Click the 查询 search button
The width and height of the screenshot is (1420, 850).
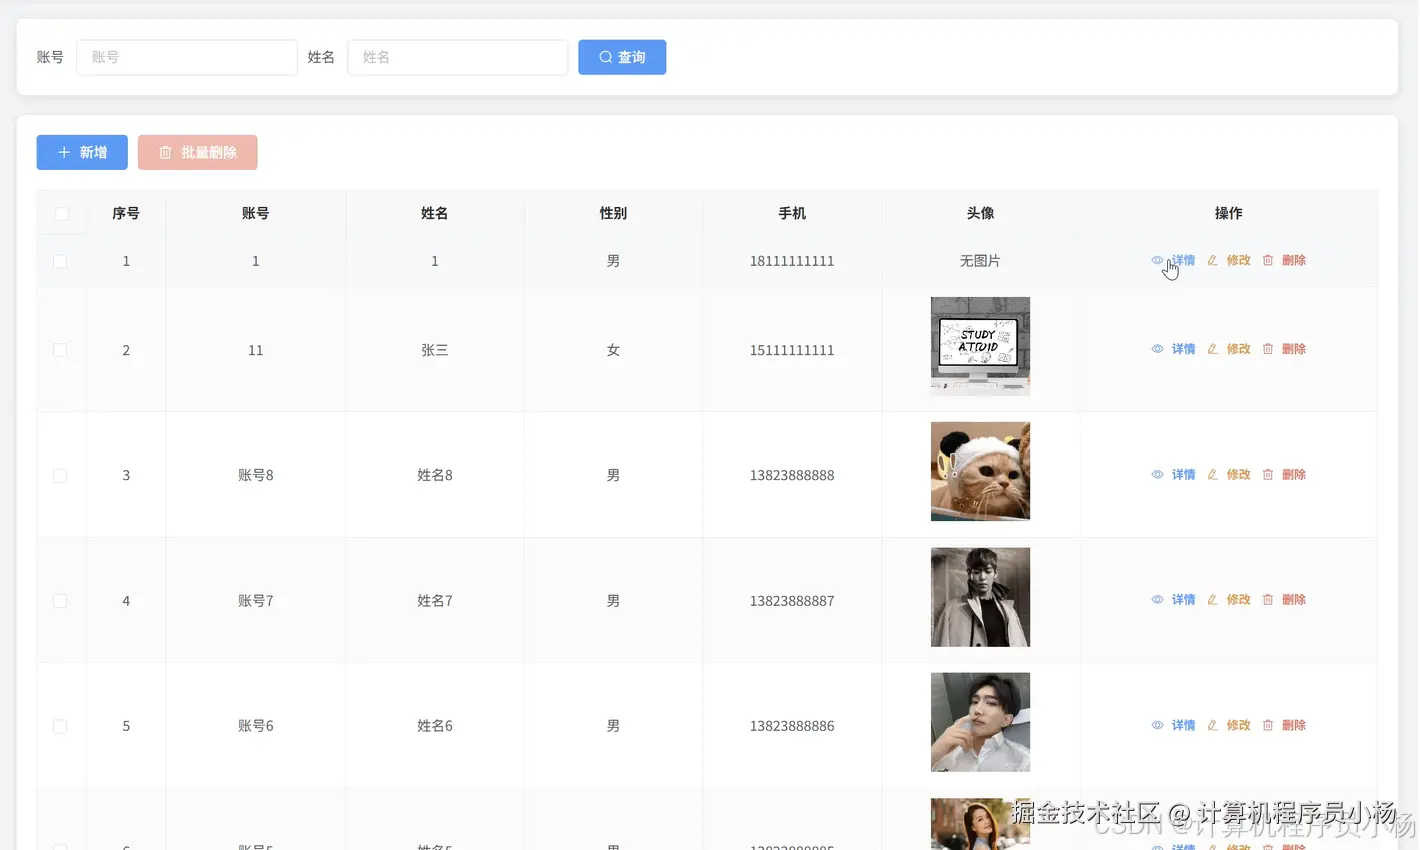click(x=622, y=57)
